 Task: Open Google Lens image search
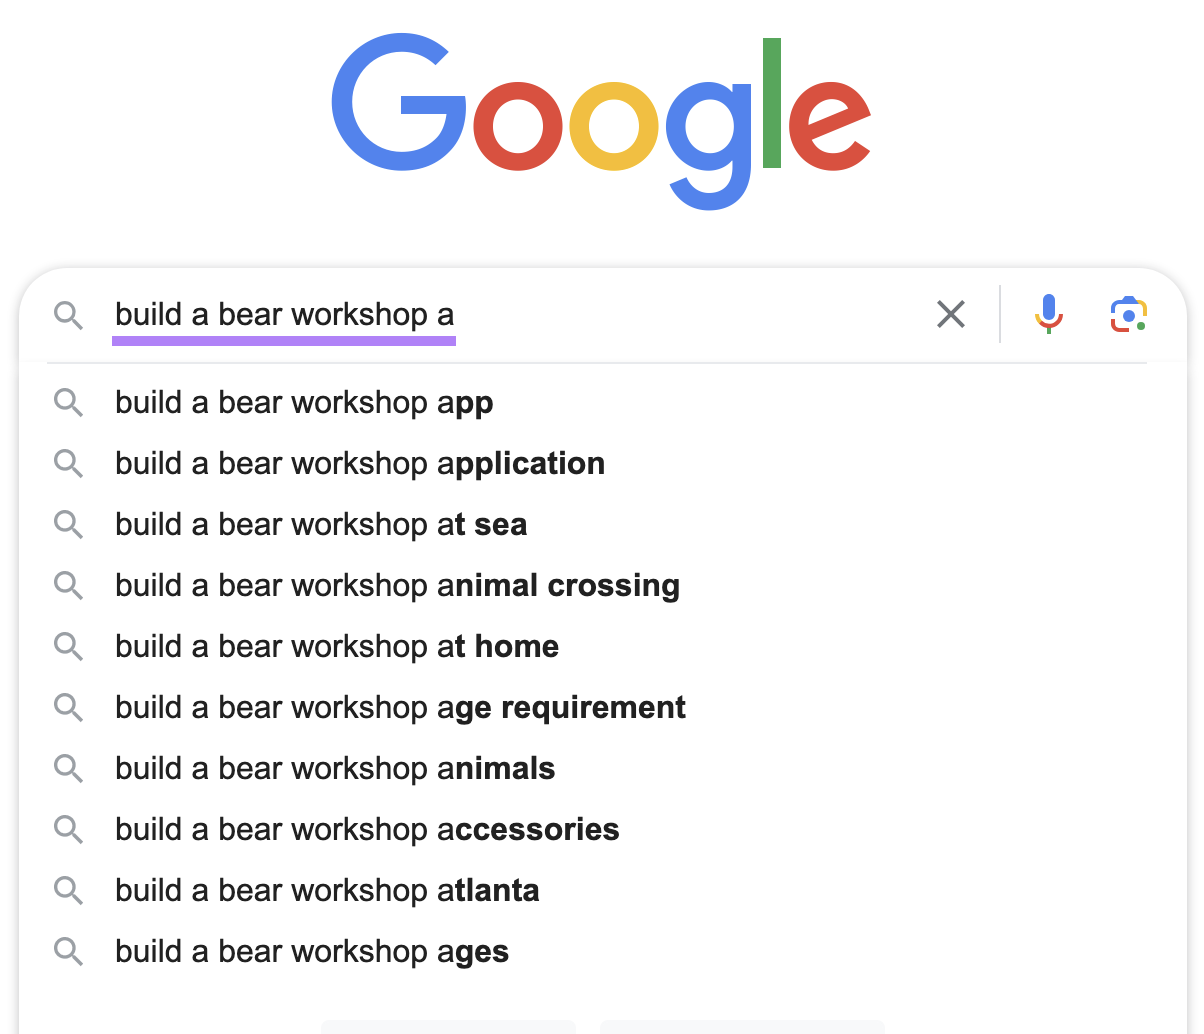tap(1128, 314)
